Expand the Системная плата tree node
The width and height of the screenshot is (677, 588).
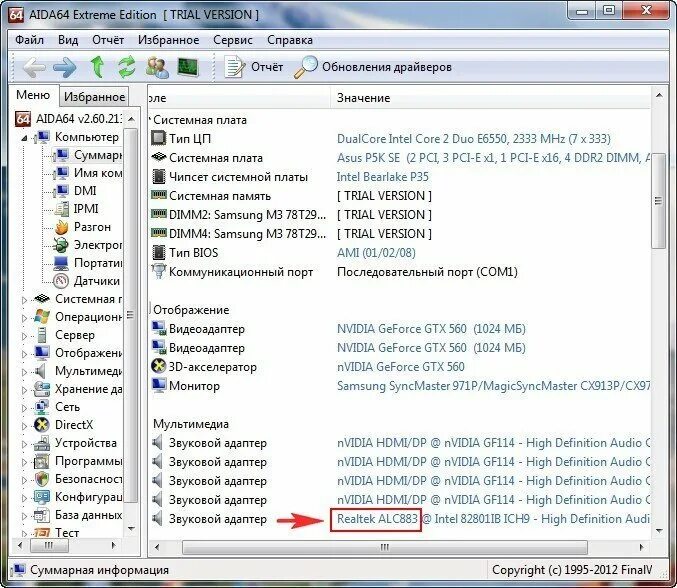(x=24, y=300)
